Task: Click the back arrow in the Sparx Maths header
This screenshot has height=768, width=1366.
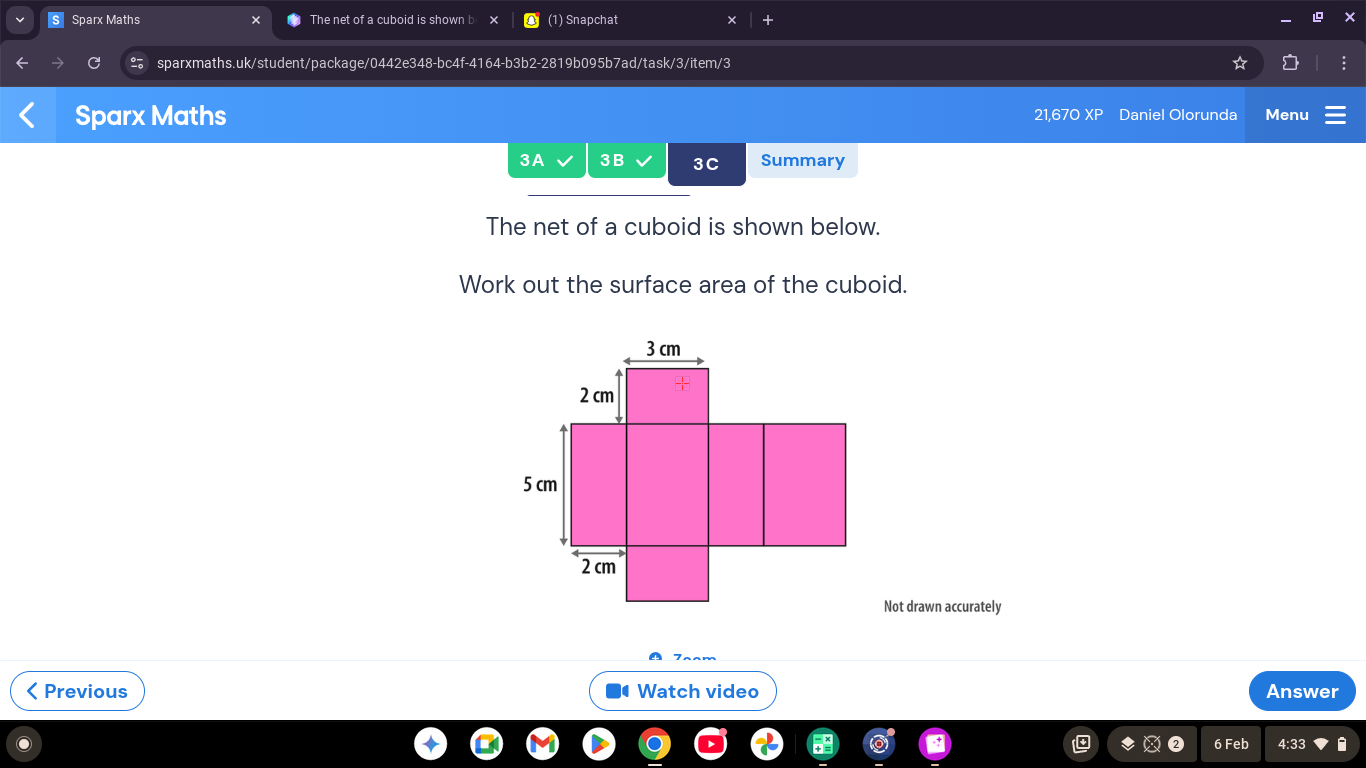Action: (26, 114)
